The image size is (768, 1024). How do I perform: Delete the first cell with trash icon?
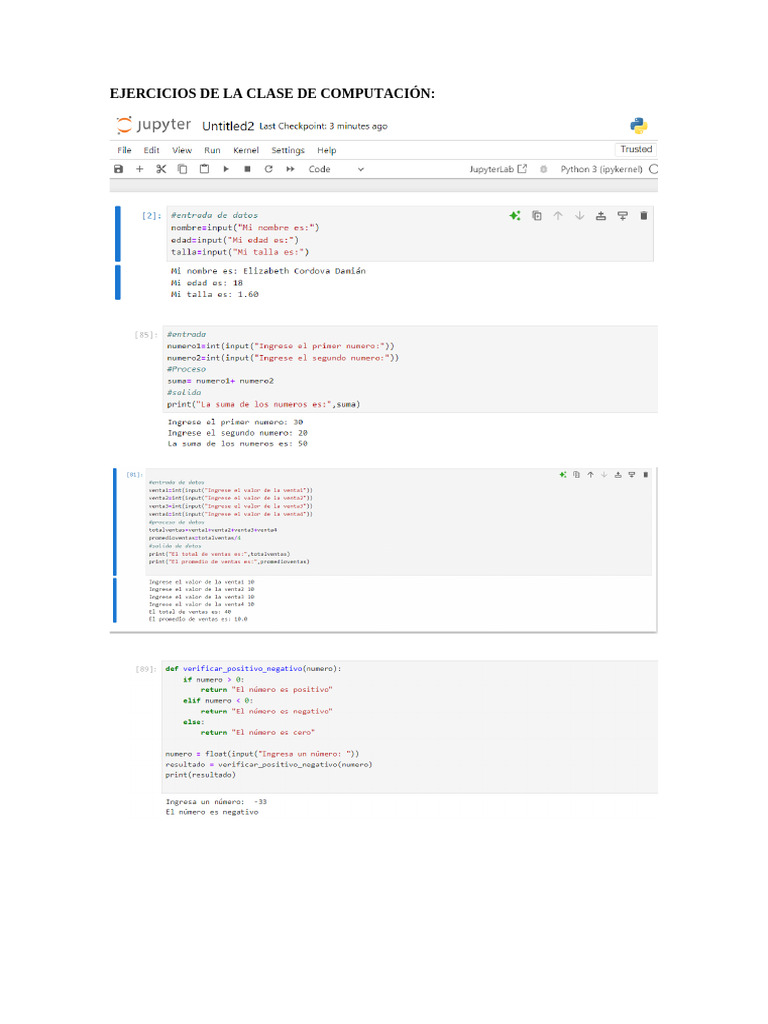pyautogui.click(x=644, y=215)
